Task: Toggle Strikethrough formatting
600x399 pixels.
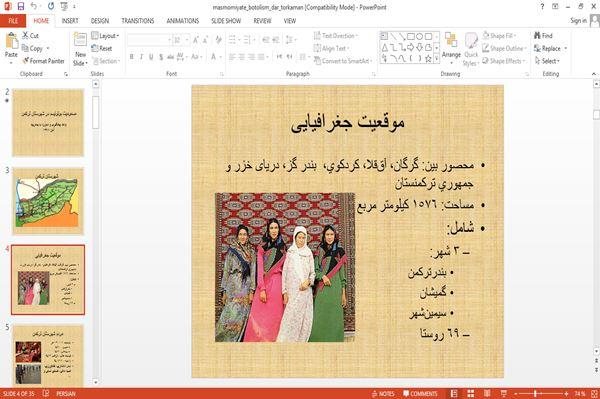Action: (170, 57)
